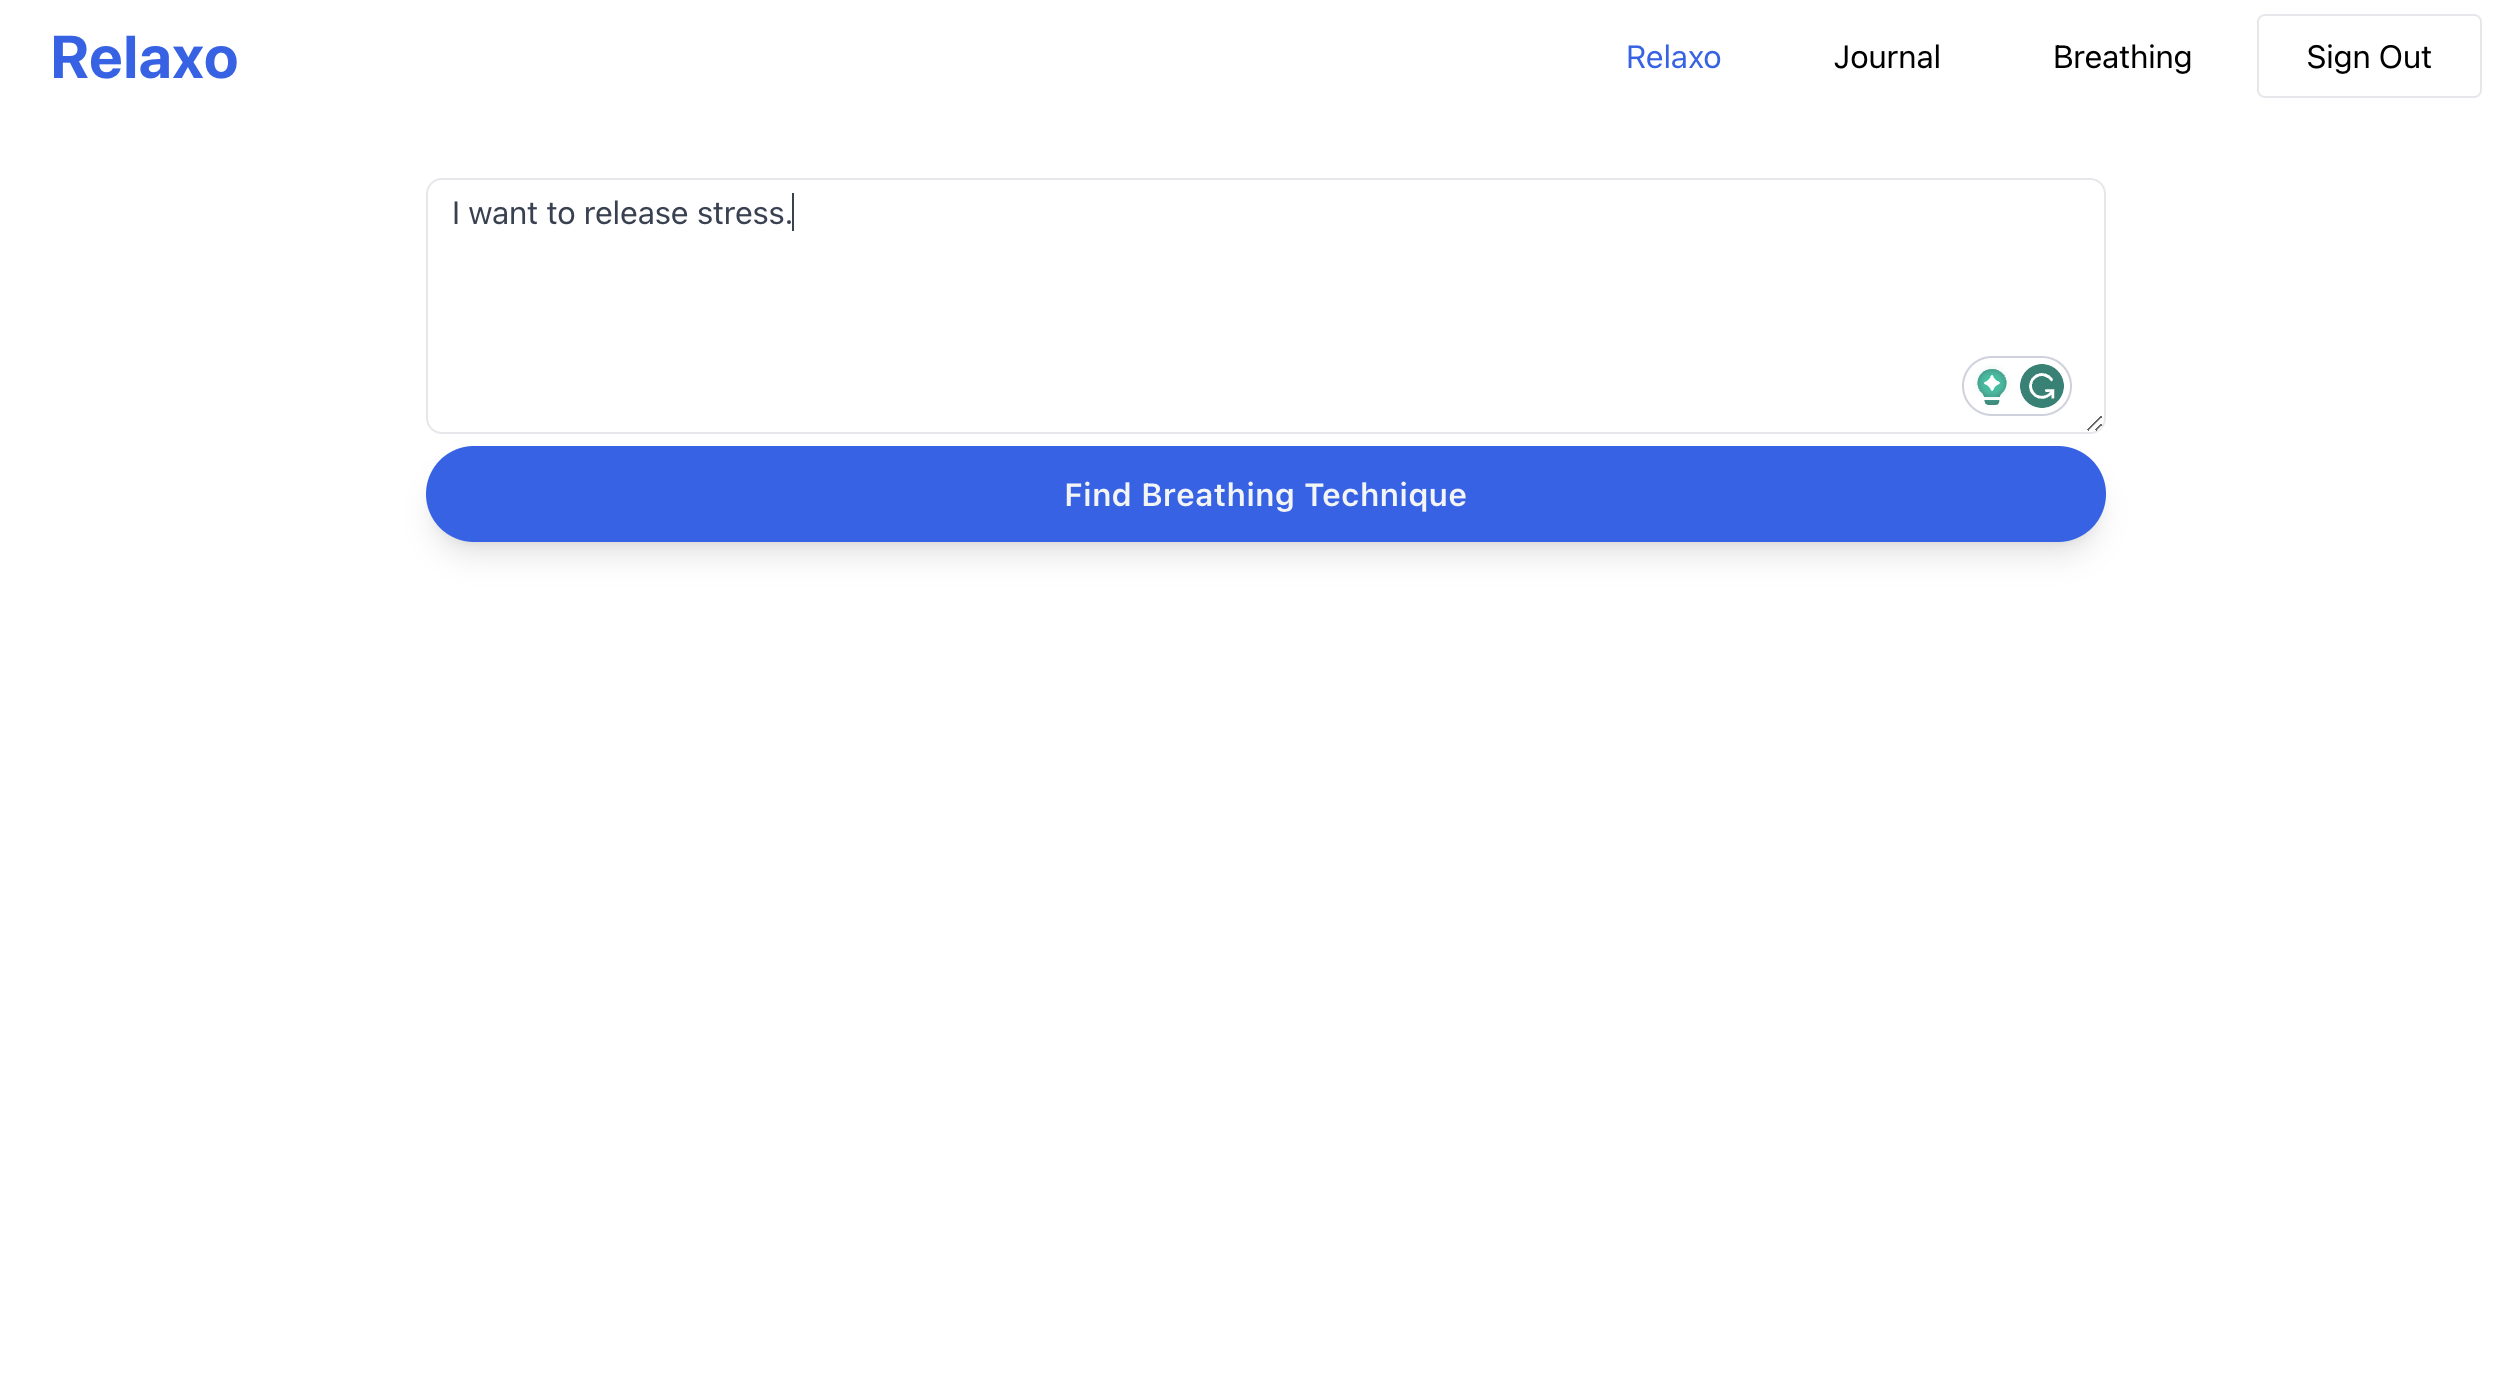The height and width of the screenshot is (1398, 2520).
Task: Click the word "Find" on the blue button
Action: (x=1097, y=495)
